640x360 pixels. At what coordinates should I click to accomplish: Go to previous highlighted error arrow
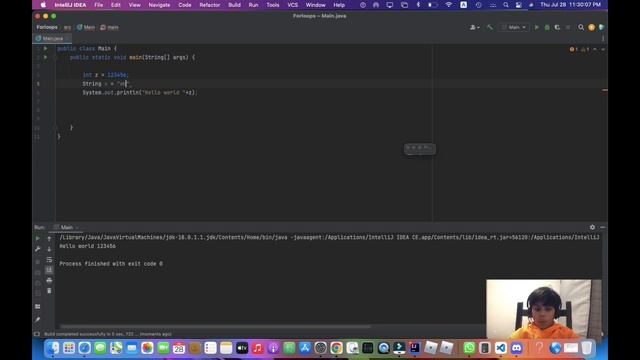pos(595,49)
